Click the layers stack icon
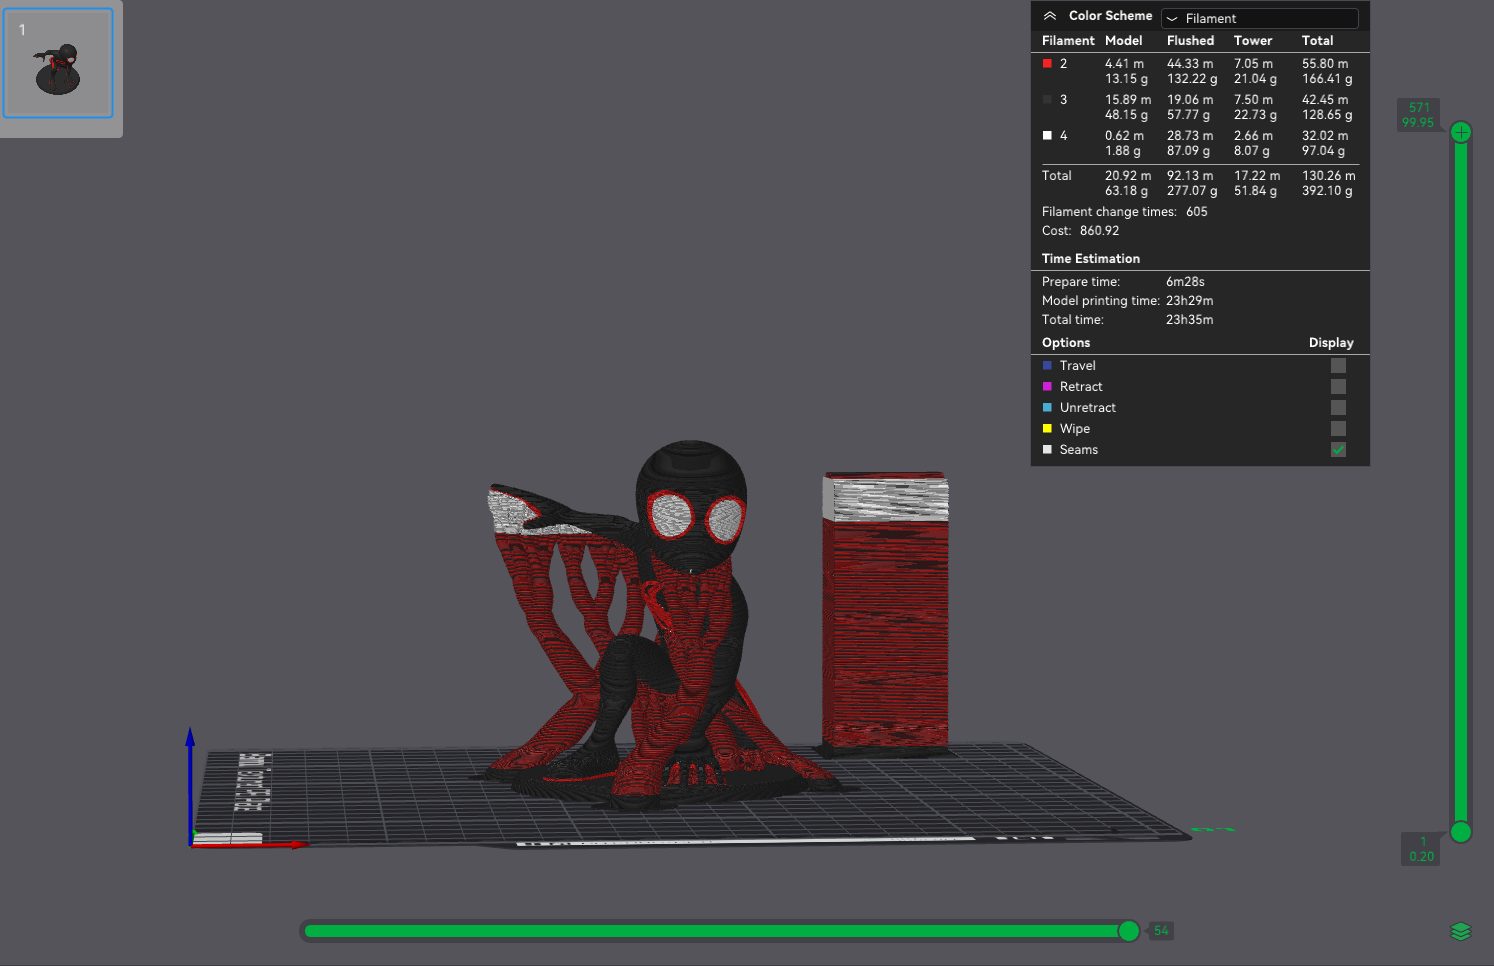The width and height of the screenshot is (1494, 966). (x=1460, y=932)
